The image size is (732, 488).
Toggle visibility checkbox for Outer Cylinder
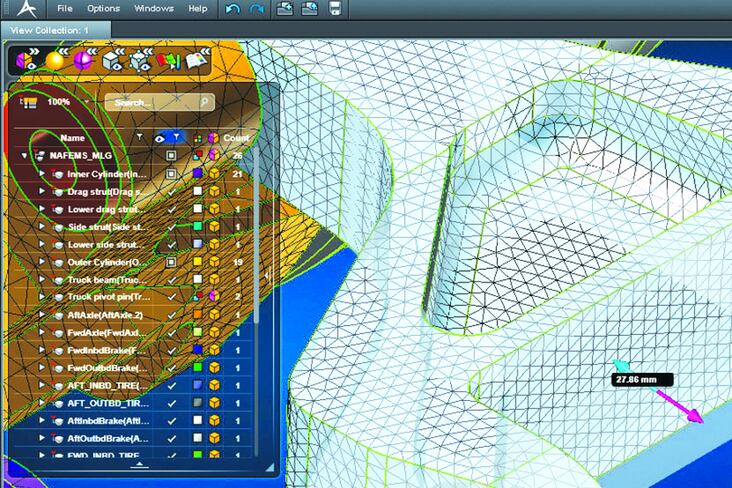click(171, 262)
